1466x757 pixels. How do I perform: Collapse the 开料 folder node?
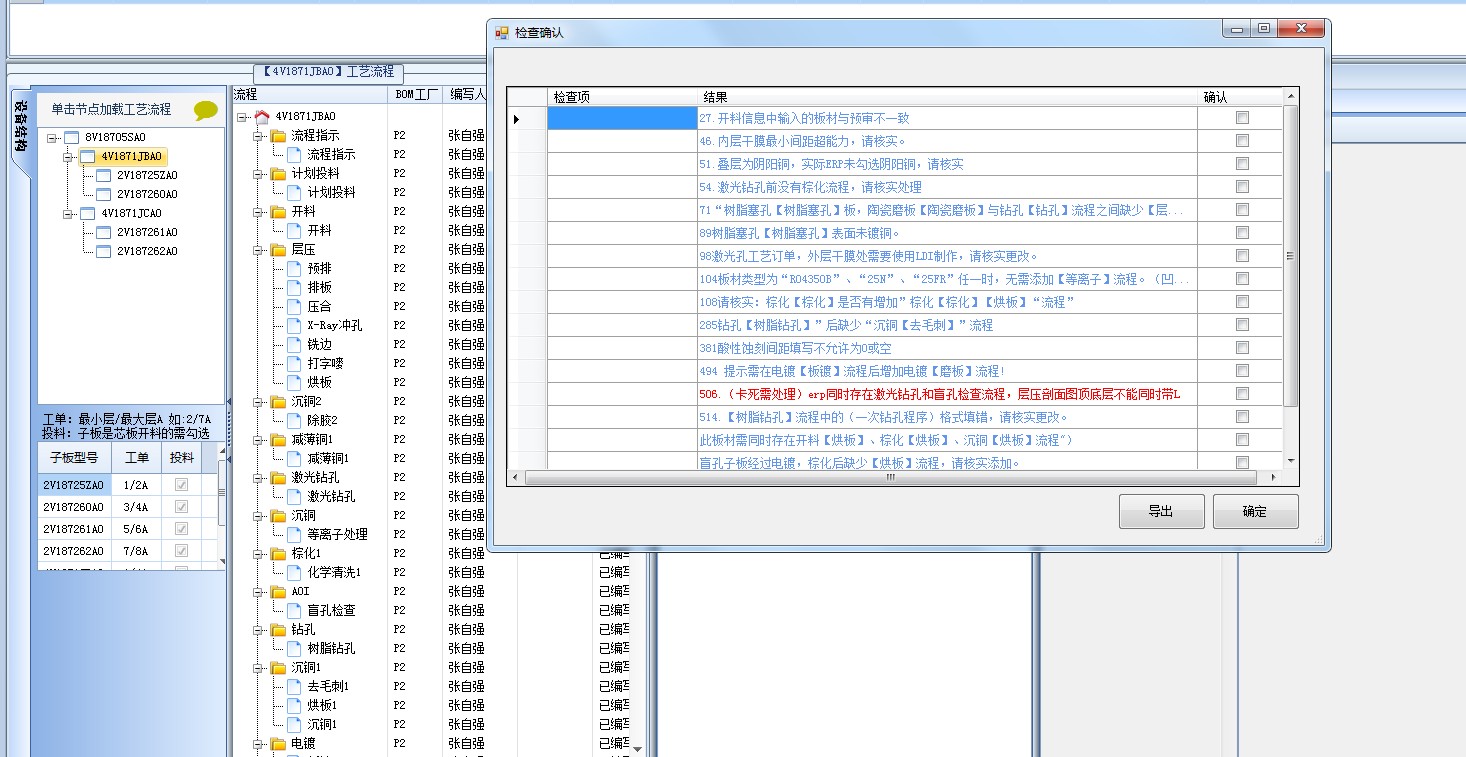(258, 211)
